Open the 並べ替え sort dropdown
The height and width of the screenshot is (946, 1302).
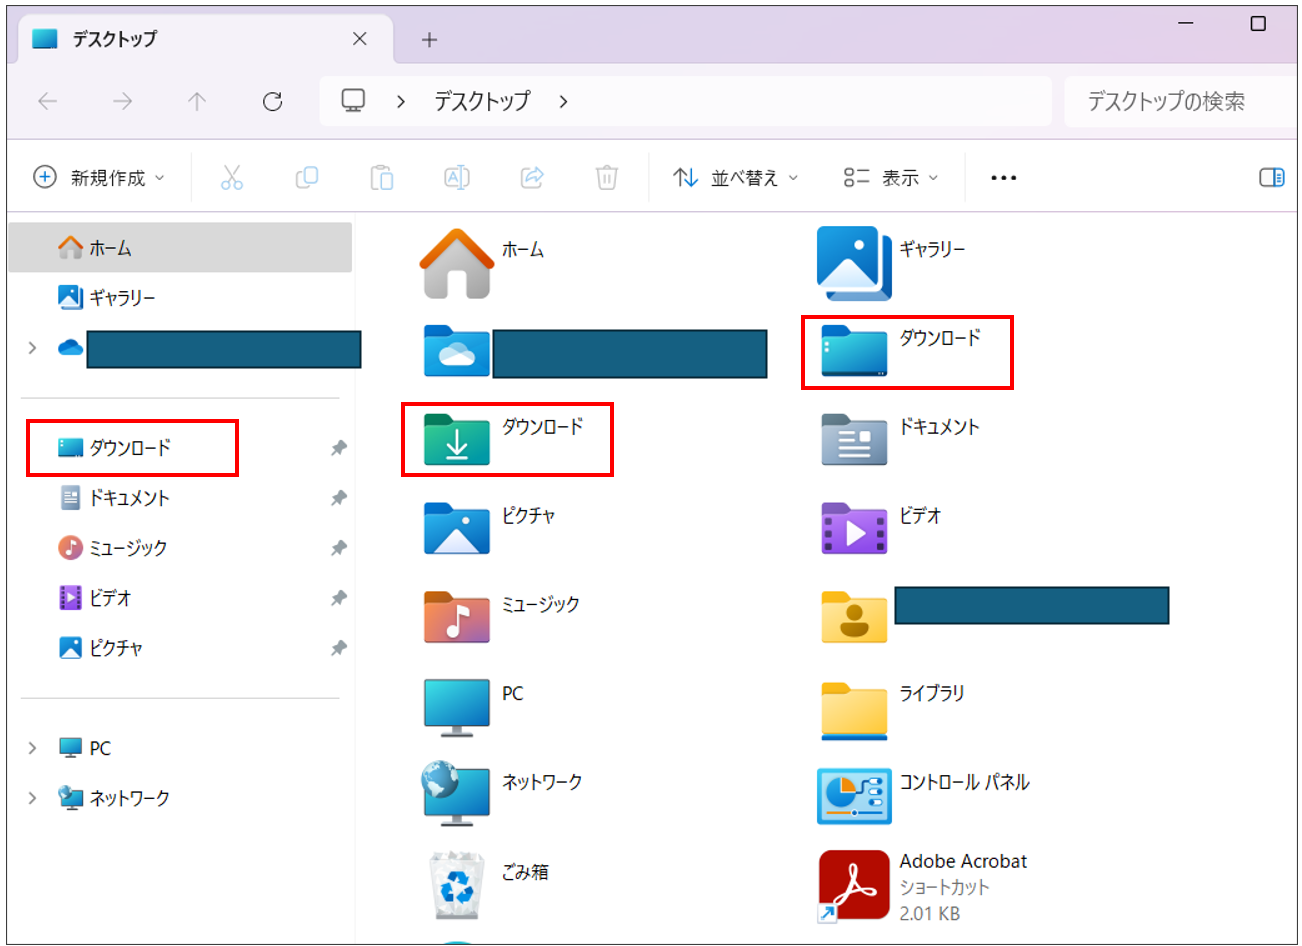[736, 178]
